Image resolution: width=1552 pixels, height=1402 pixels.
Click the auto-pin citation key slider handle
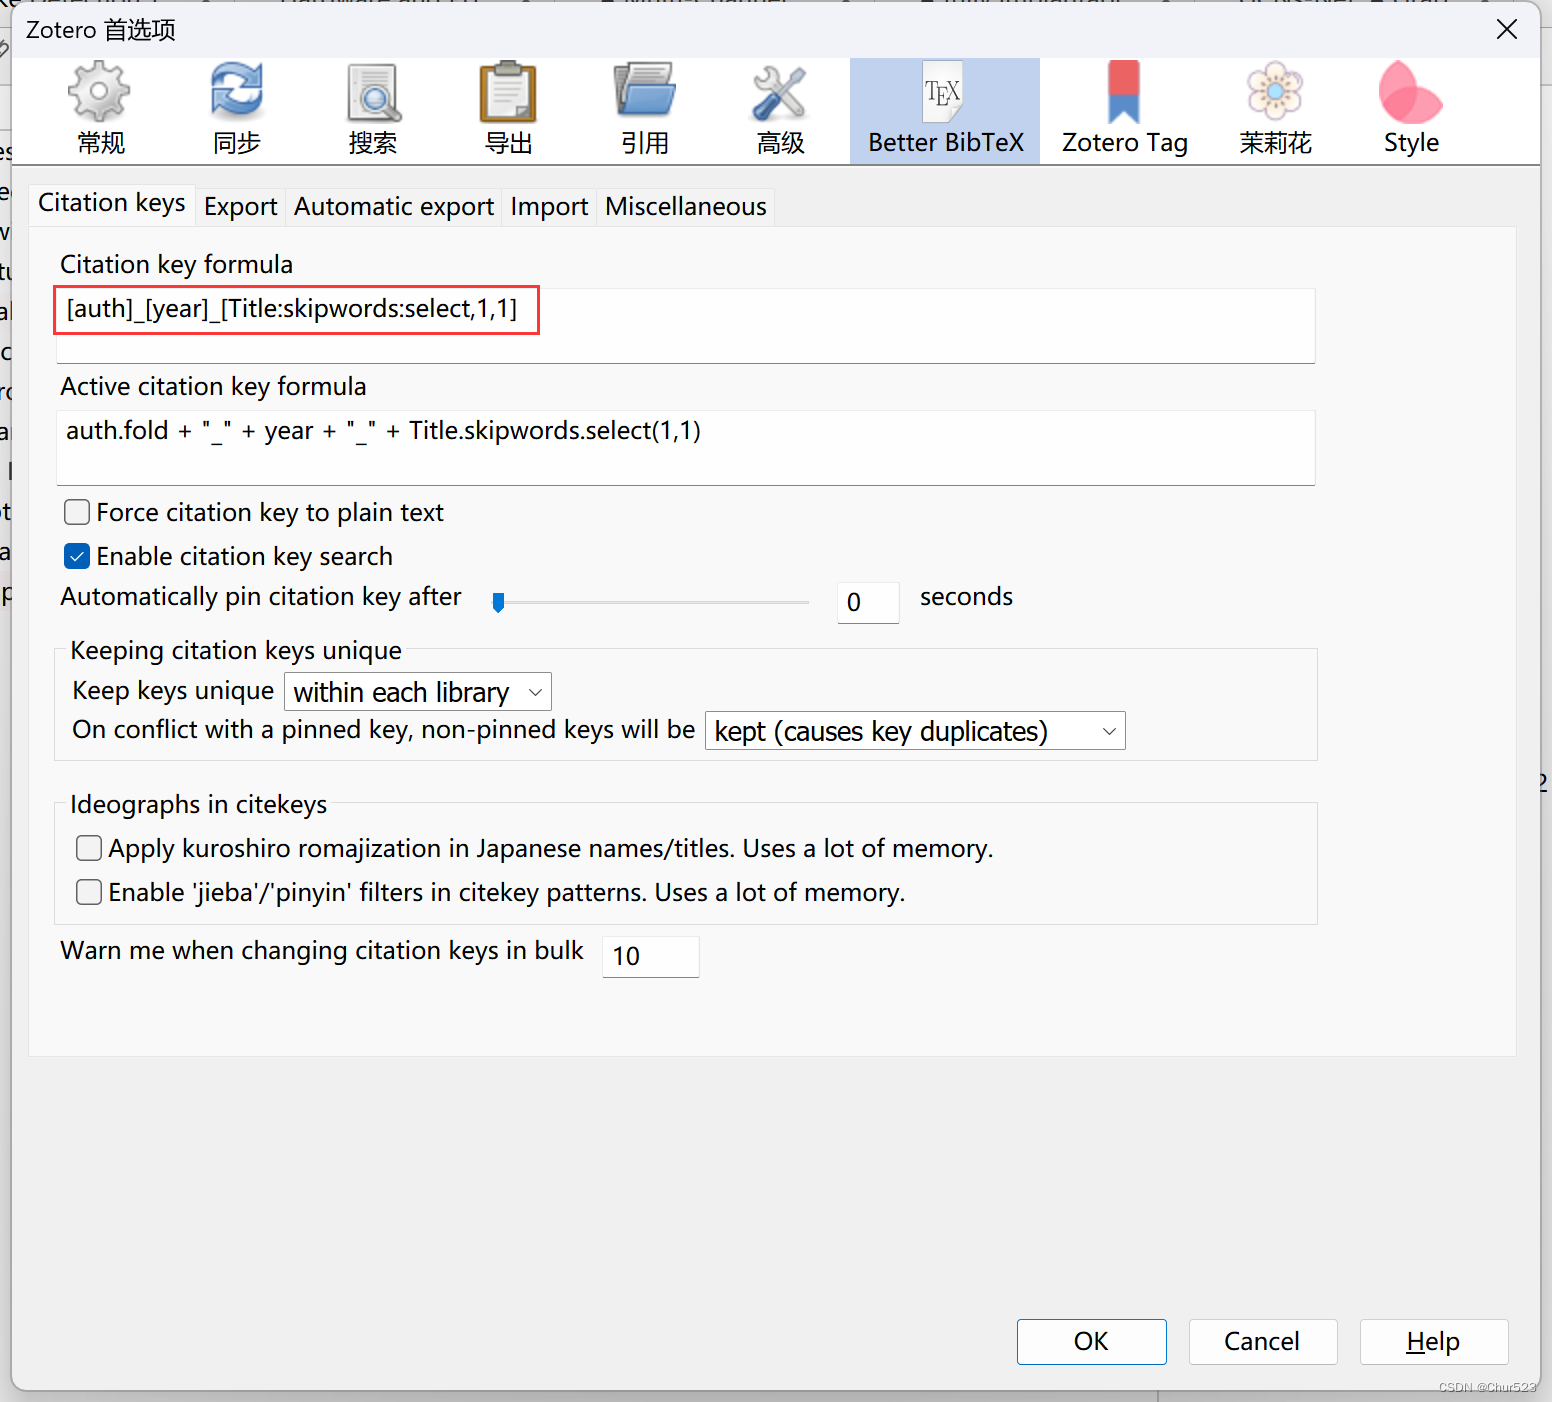[498, 602]
